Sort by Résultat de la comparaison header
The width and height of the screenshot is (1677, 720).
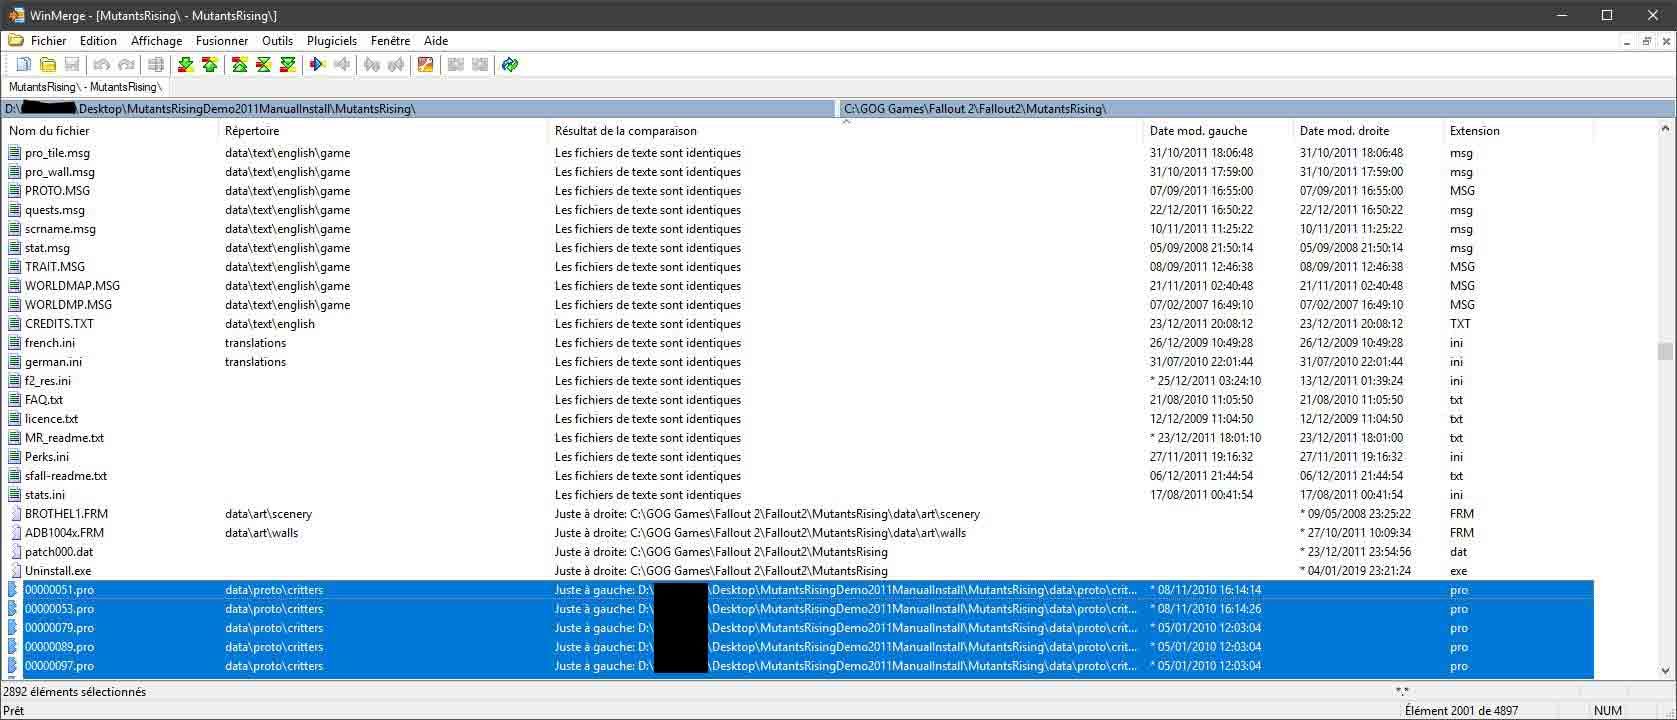tap(846, 131)
